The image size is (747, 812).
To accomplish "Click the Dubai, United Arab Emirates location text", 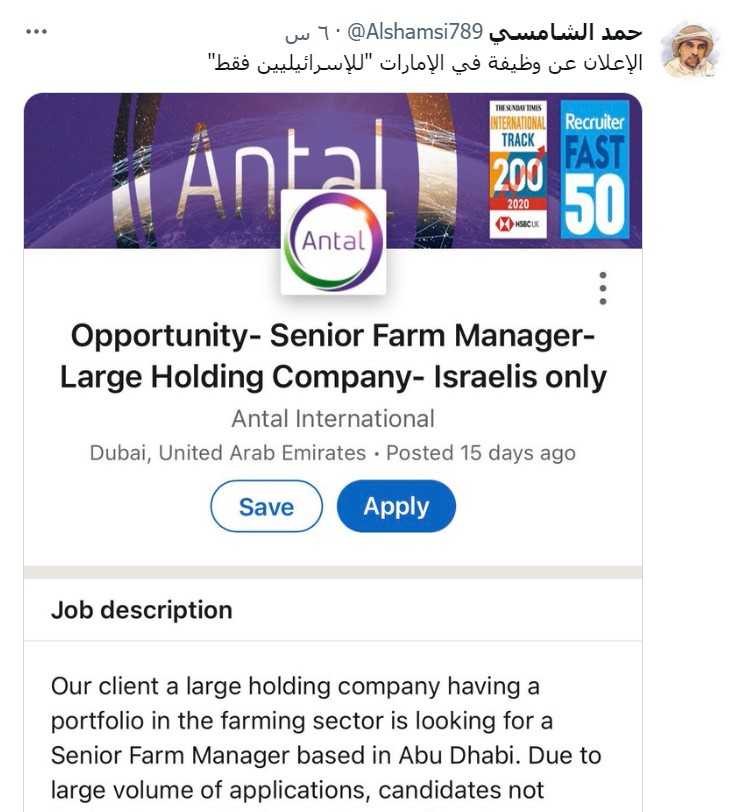I will point(228,453).
